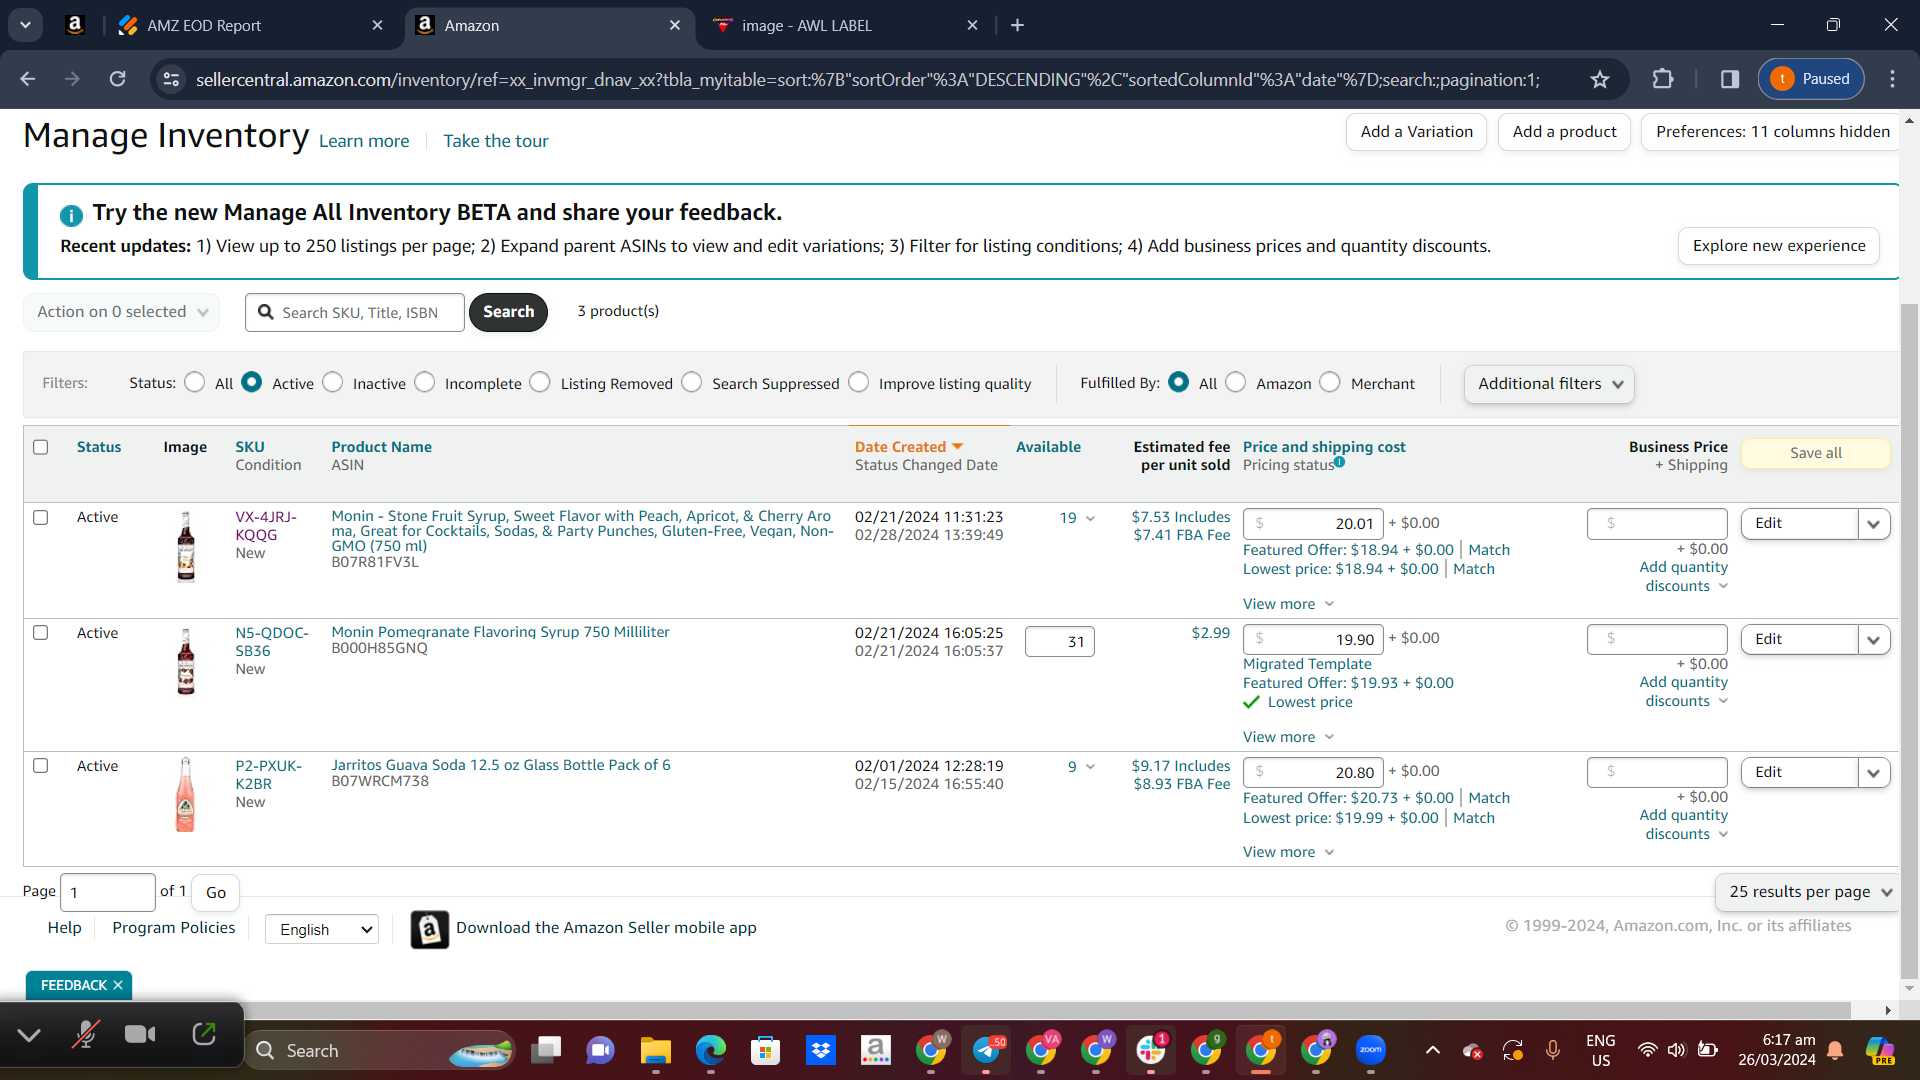
Task: Click the price field showing 20.01
Action: pyautogui.click(x=1313, y=524)
